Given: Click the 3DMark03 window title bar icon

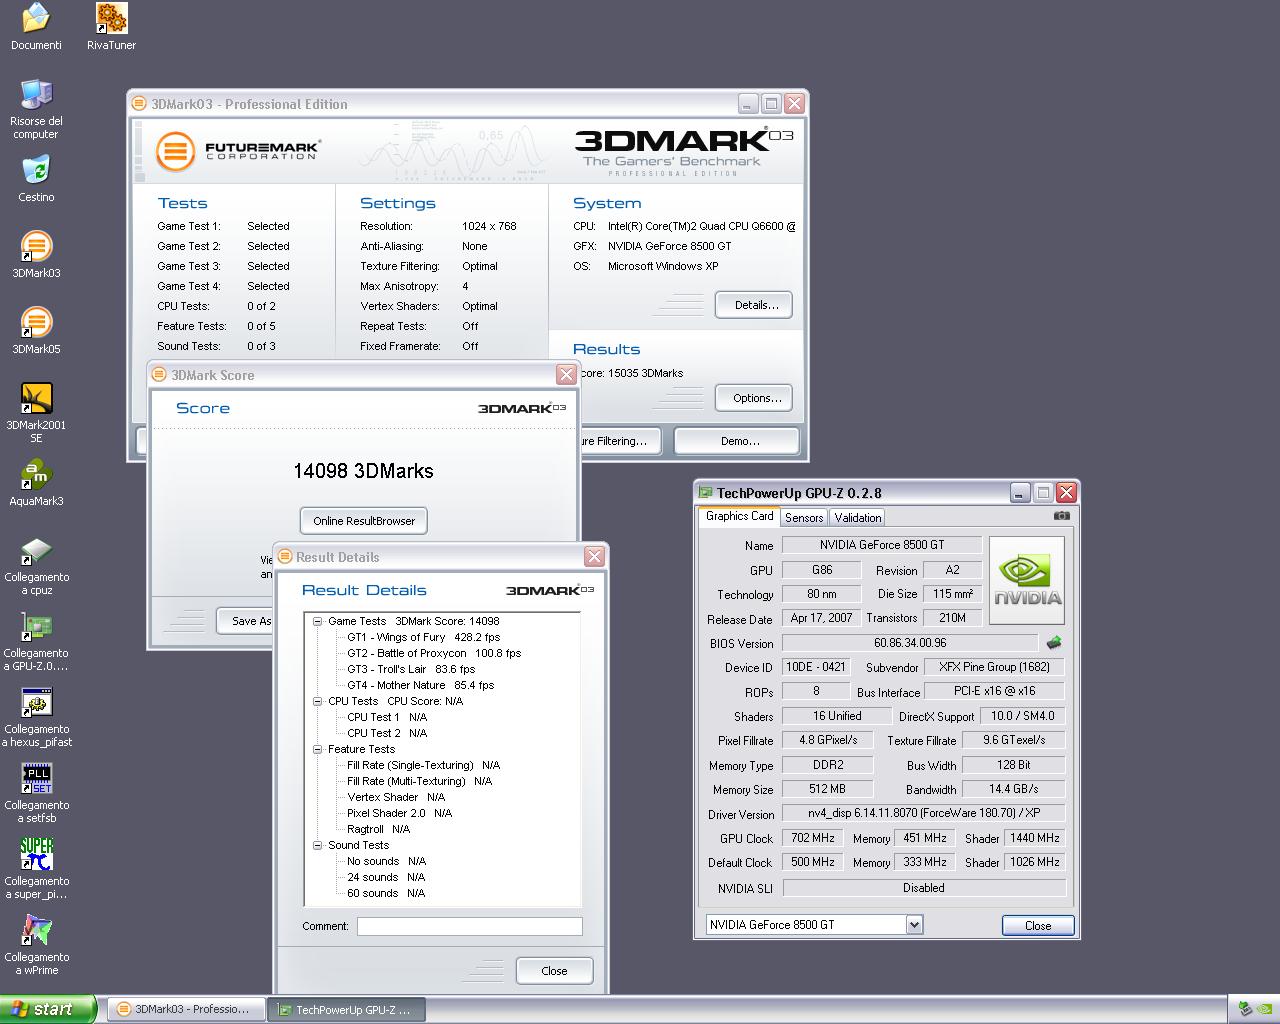Looking at the screenshot, I should pyautogui.click(x=141, y=104).
